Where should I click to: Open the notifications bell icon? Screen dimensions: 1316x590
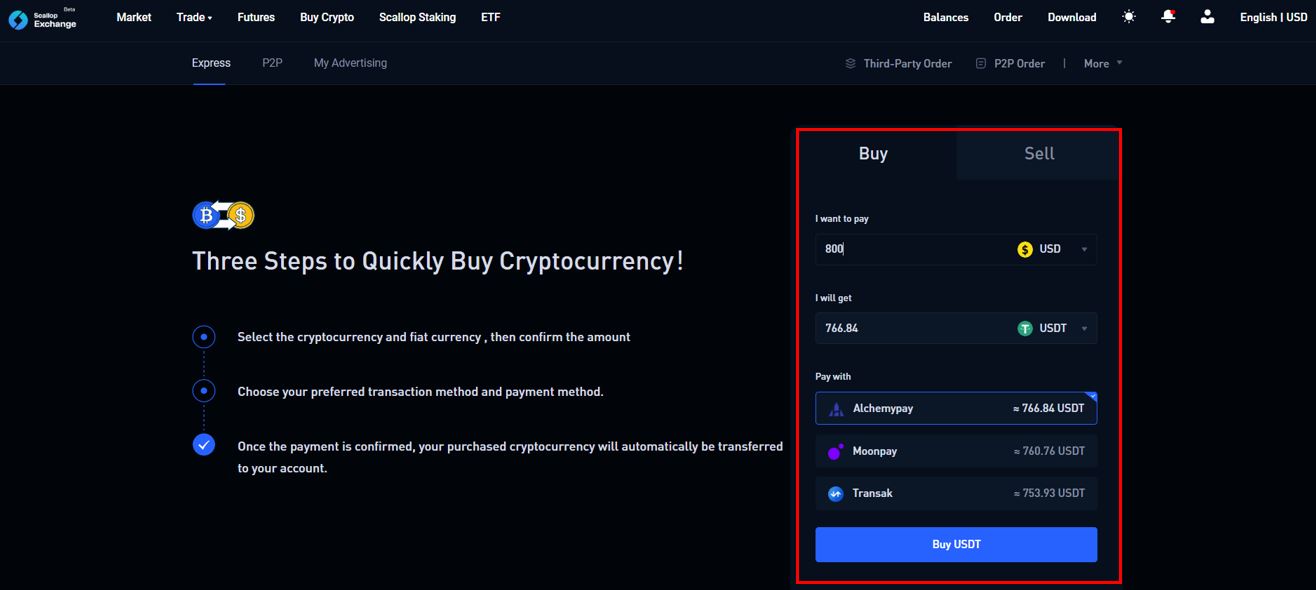coord(1168,17)
